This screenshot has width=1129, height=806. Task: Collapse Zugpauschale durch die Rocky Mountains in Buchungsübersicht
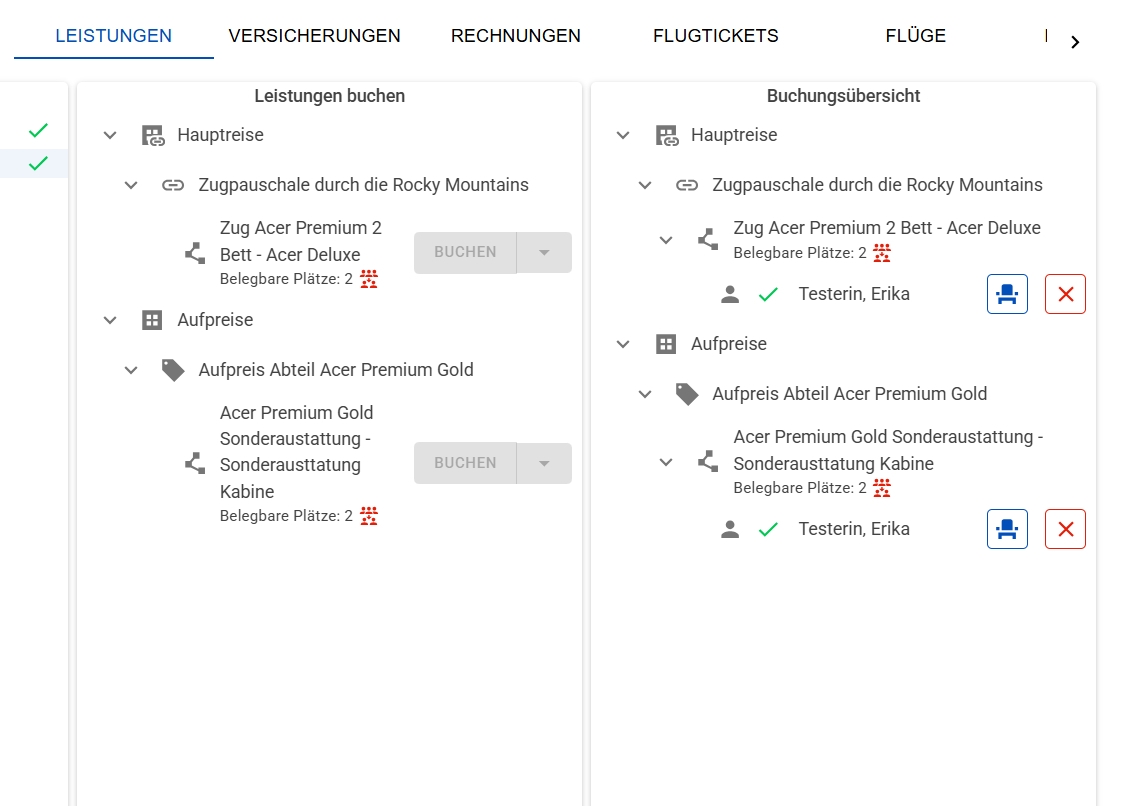coord(645,185)
